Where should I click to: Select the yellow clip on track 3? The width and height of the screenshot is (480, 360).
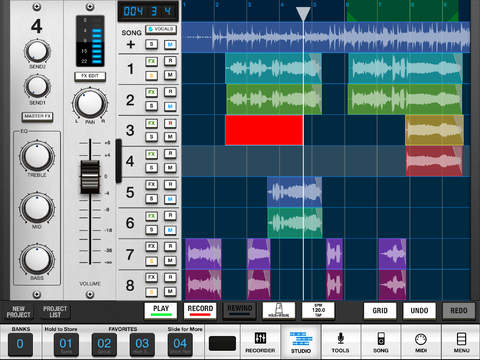coord(434,130)
